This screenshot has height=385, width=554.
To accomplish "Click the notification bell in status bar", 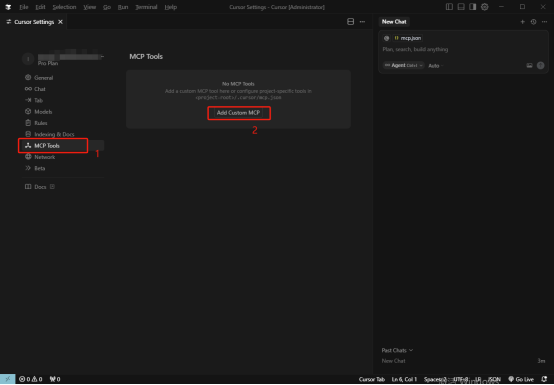I will click(x=544, y=379).
